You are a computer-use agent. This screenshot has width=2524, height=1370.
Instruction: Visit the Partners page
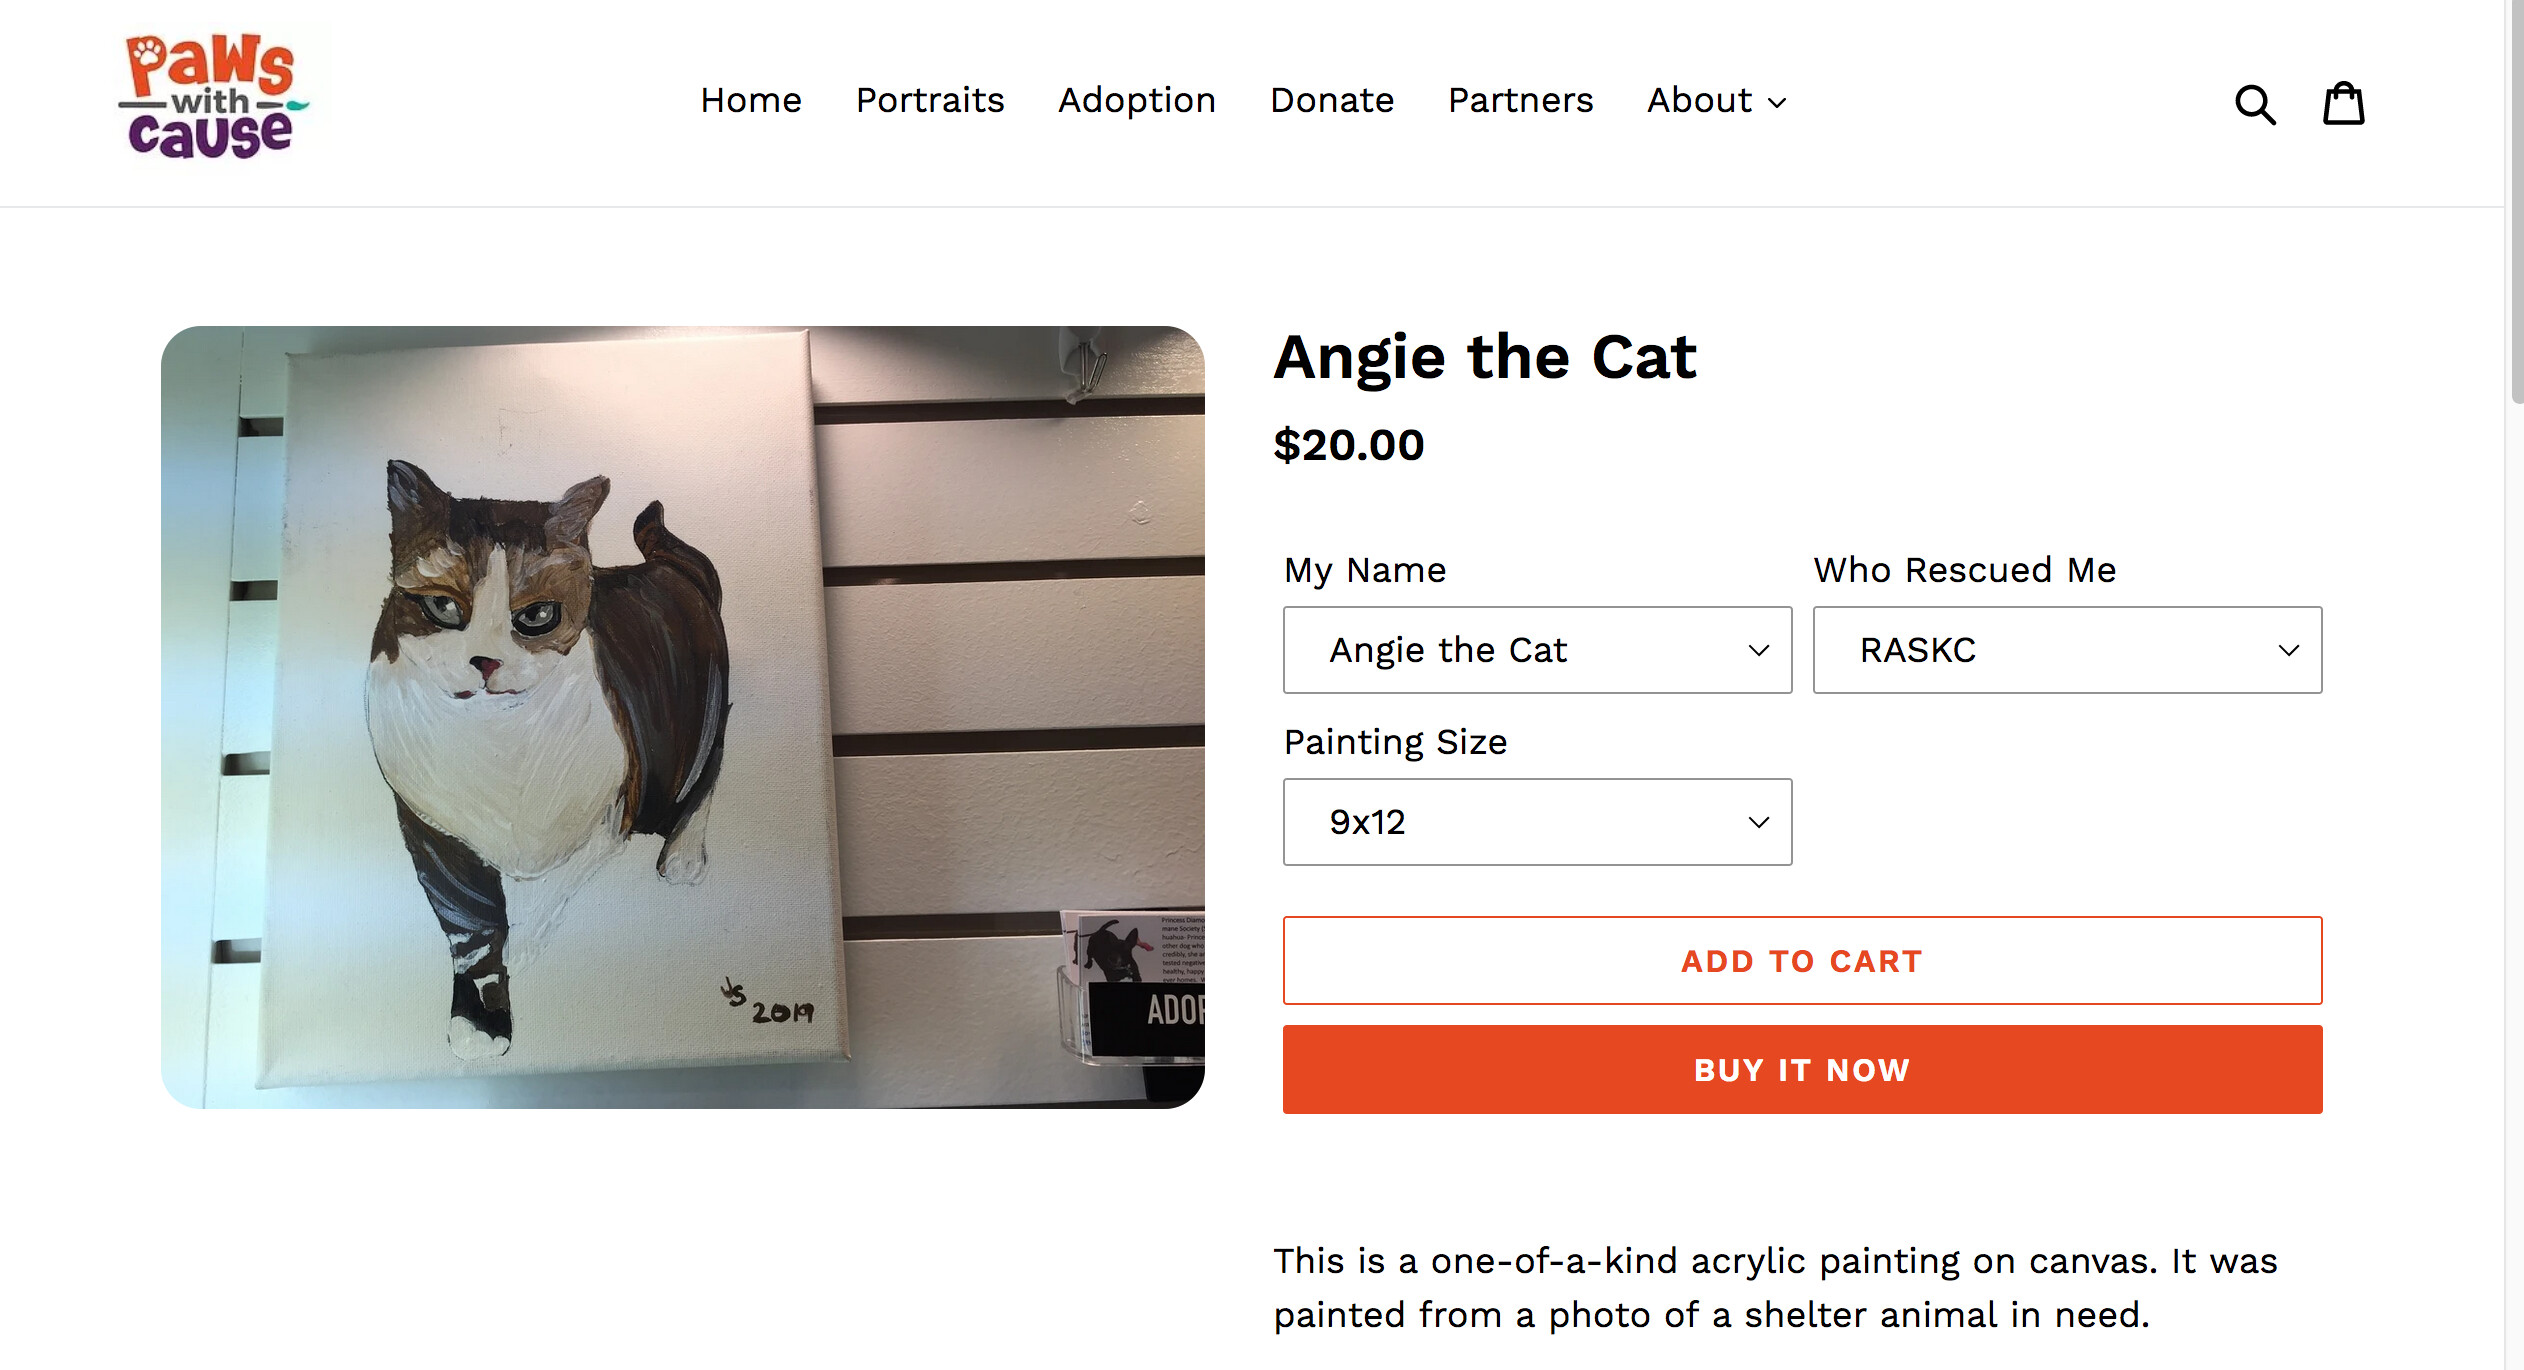(1520, 100)
